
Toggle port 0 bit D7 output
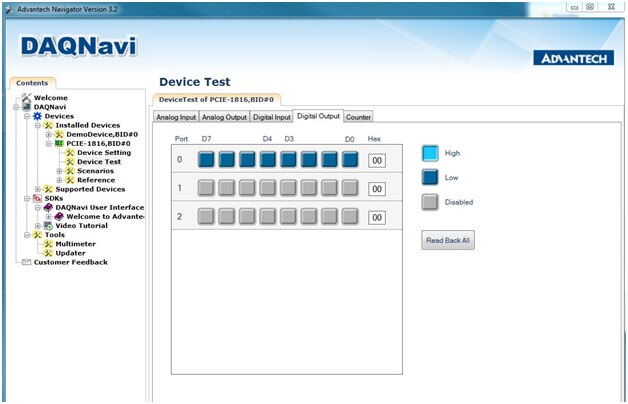(206, 159)
